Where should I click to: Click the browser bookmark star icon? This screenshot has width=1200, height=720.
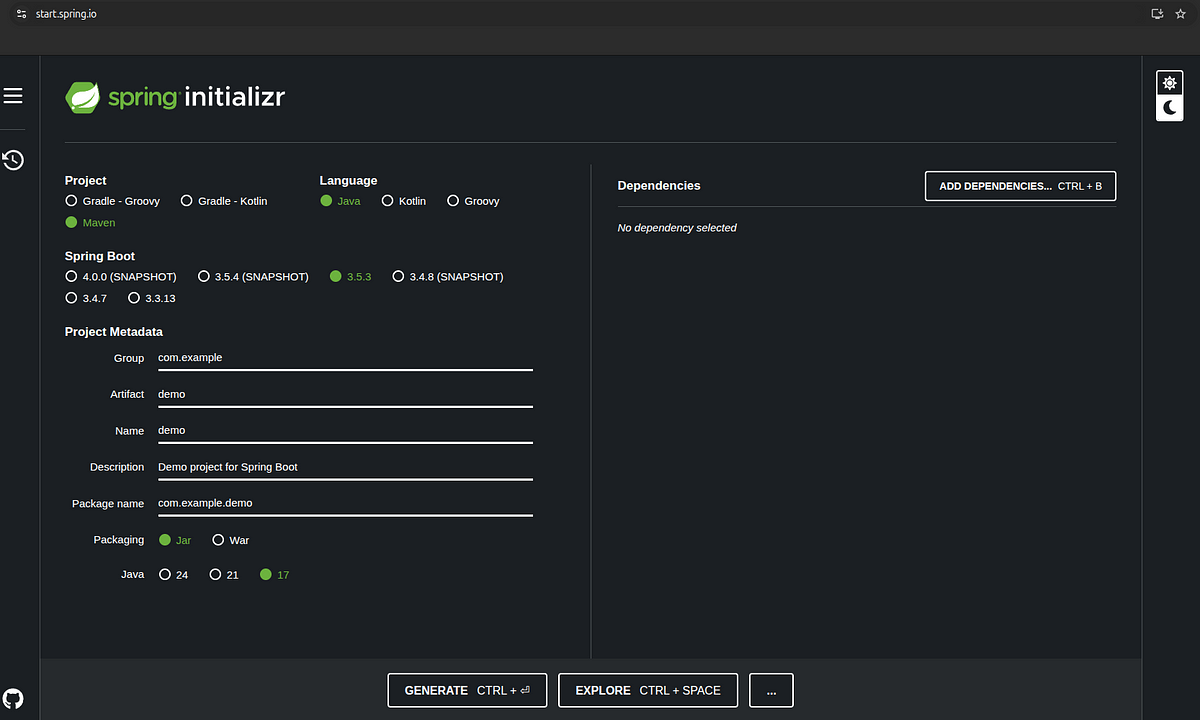1180,14
